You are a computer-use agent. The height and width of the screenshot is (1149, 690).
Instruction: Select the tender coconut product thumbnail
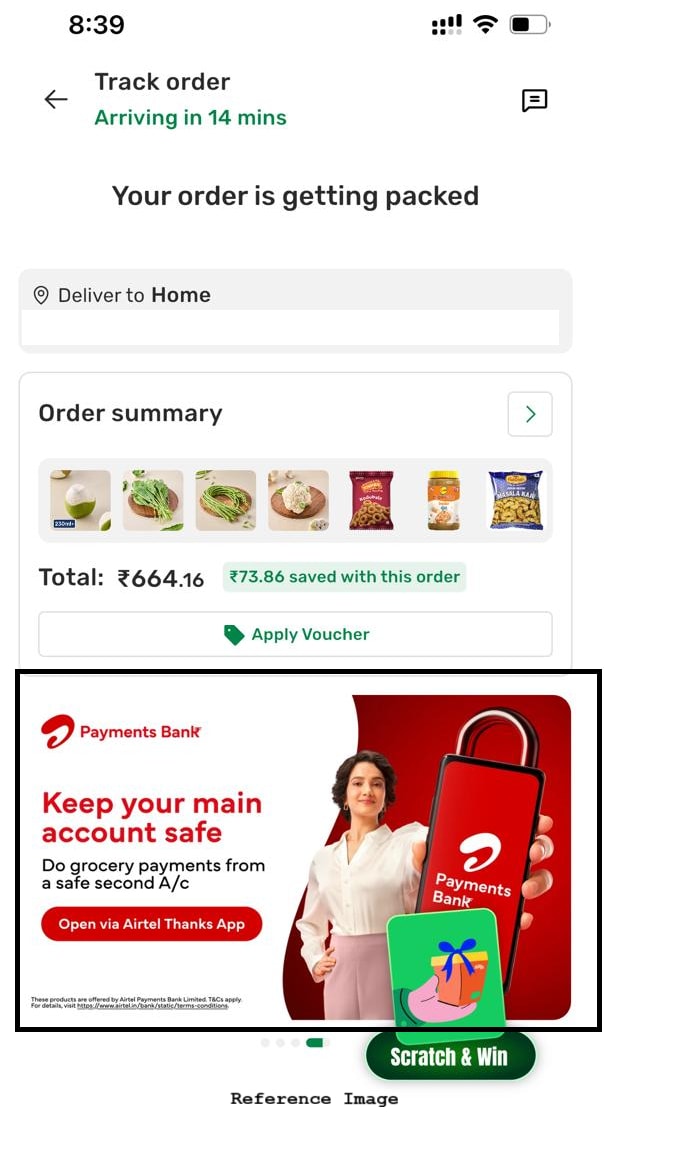click(x=80, y=500)
